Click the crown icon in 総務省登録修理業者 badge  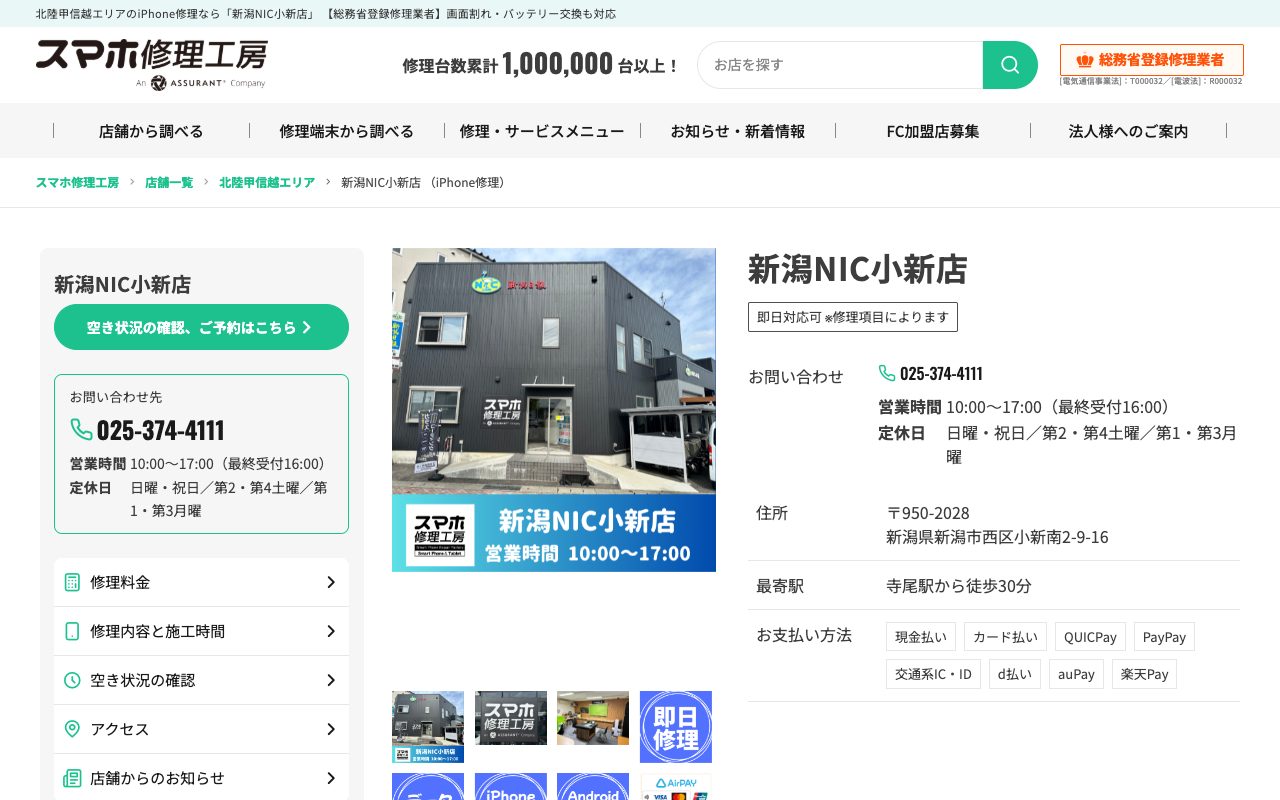(x=1085, y=60)
